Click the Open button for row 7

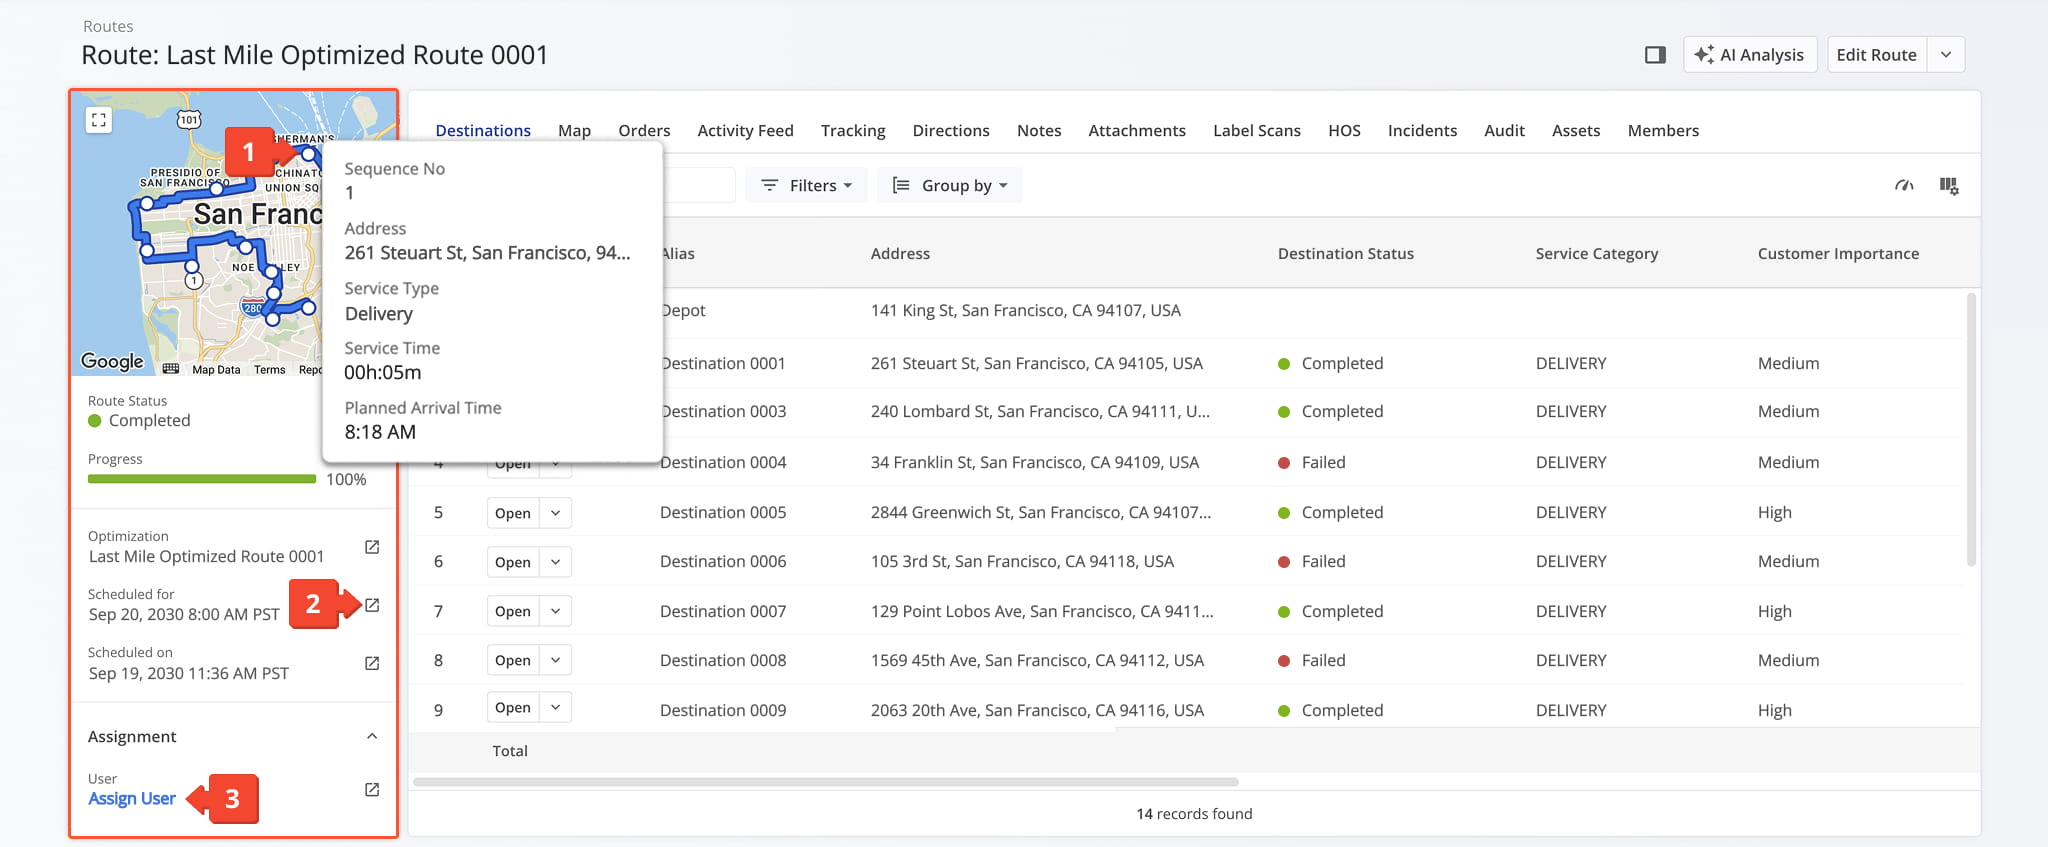click(x=513, y=611)
